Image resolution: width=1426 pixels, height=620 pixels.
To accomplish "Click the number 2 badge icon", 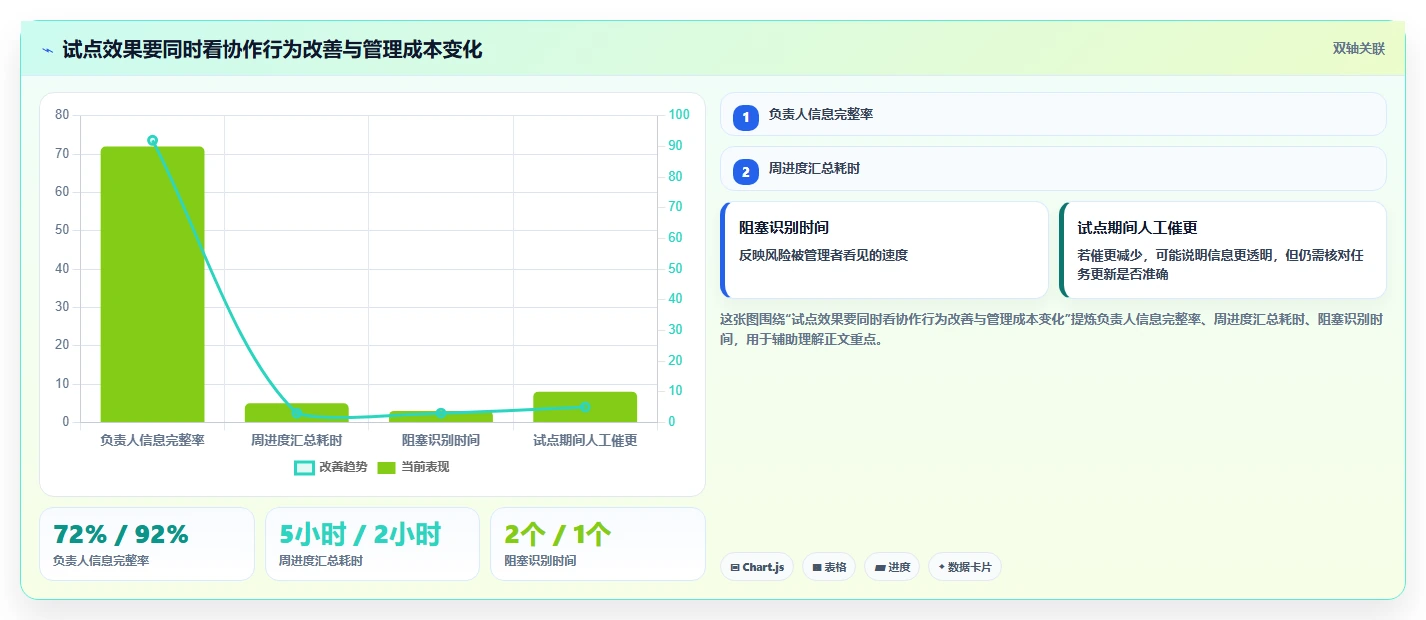I will click(745, 172).
